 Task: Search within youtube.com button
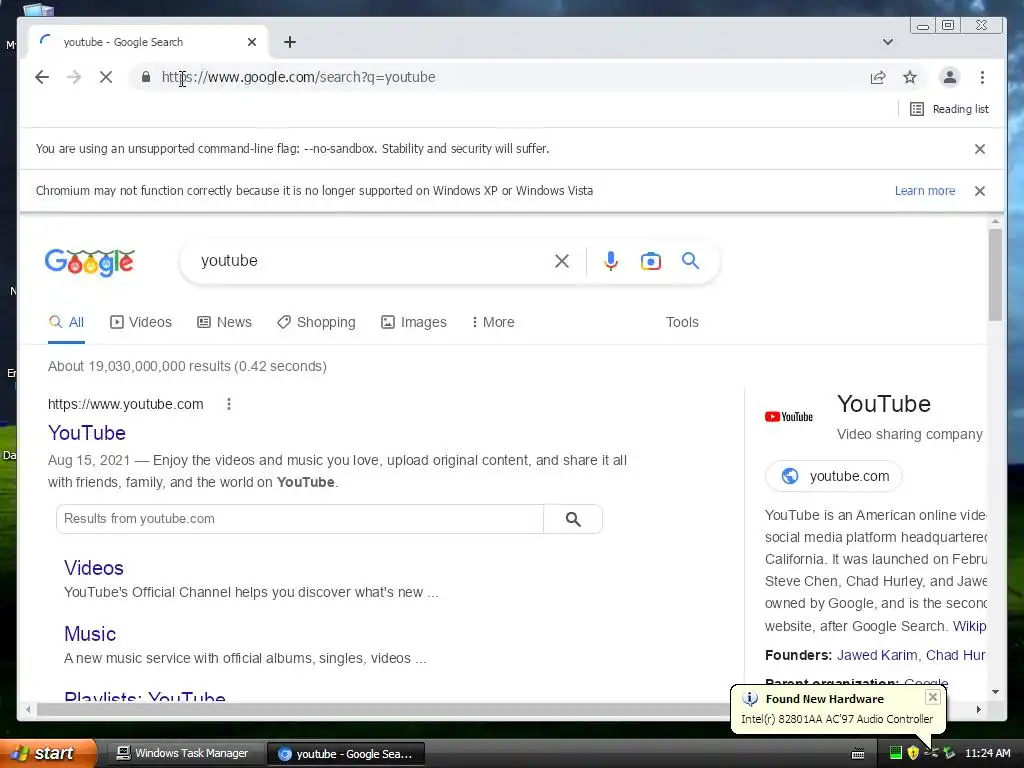pyautogui.click(x=573, y=519)
